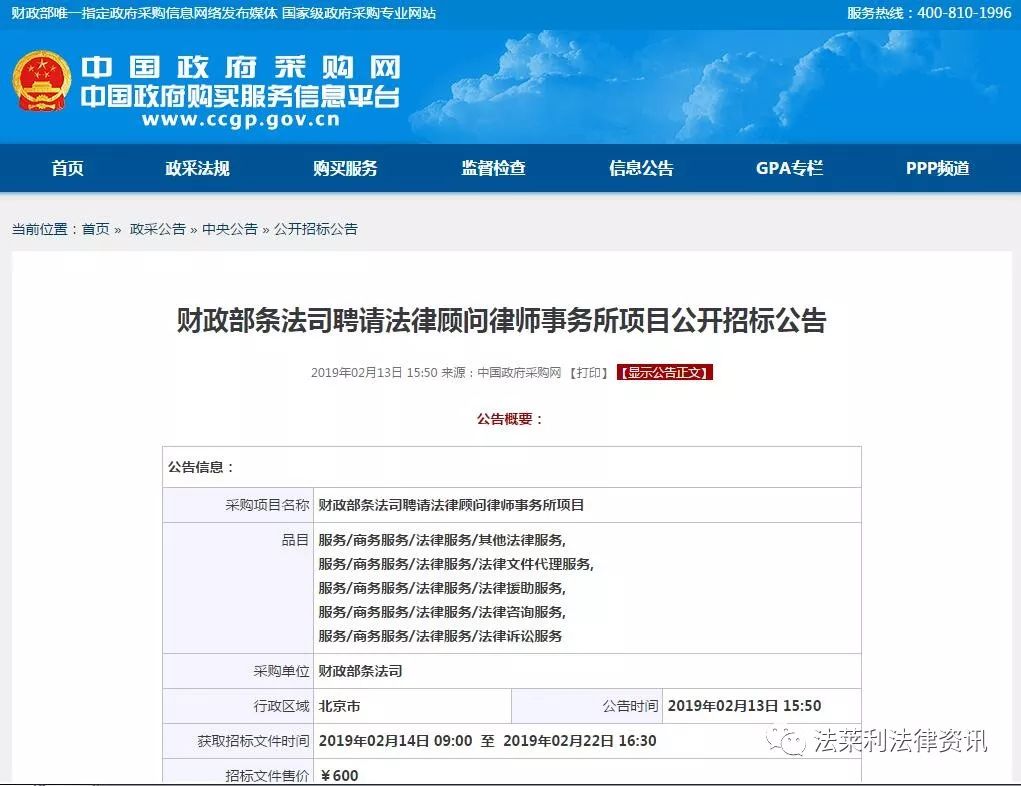
Task: Click the 品目 row label
Action: [295, 540]
